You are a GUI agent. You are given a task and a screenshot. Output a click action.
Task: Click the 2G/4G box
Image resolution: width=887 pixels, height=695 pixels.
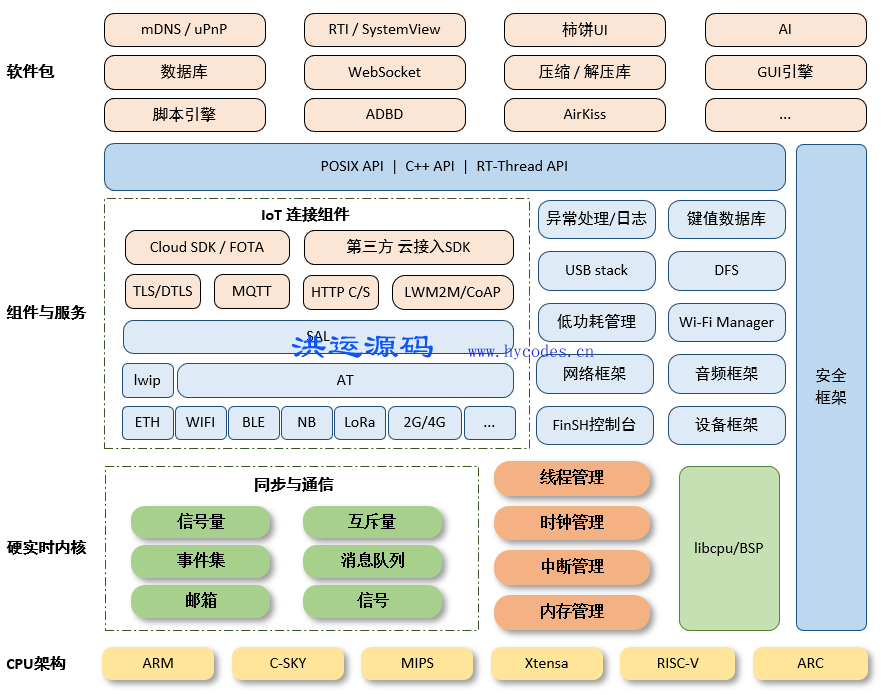point(424,423)
